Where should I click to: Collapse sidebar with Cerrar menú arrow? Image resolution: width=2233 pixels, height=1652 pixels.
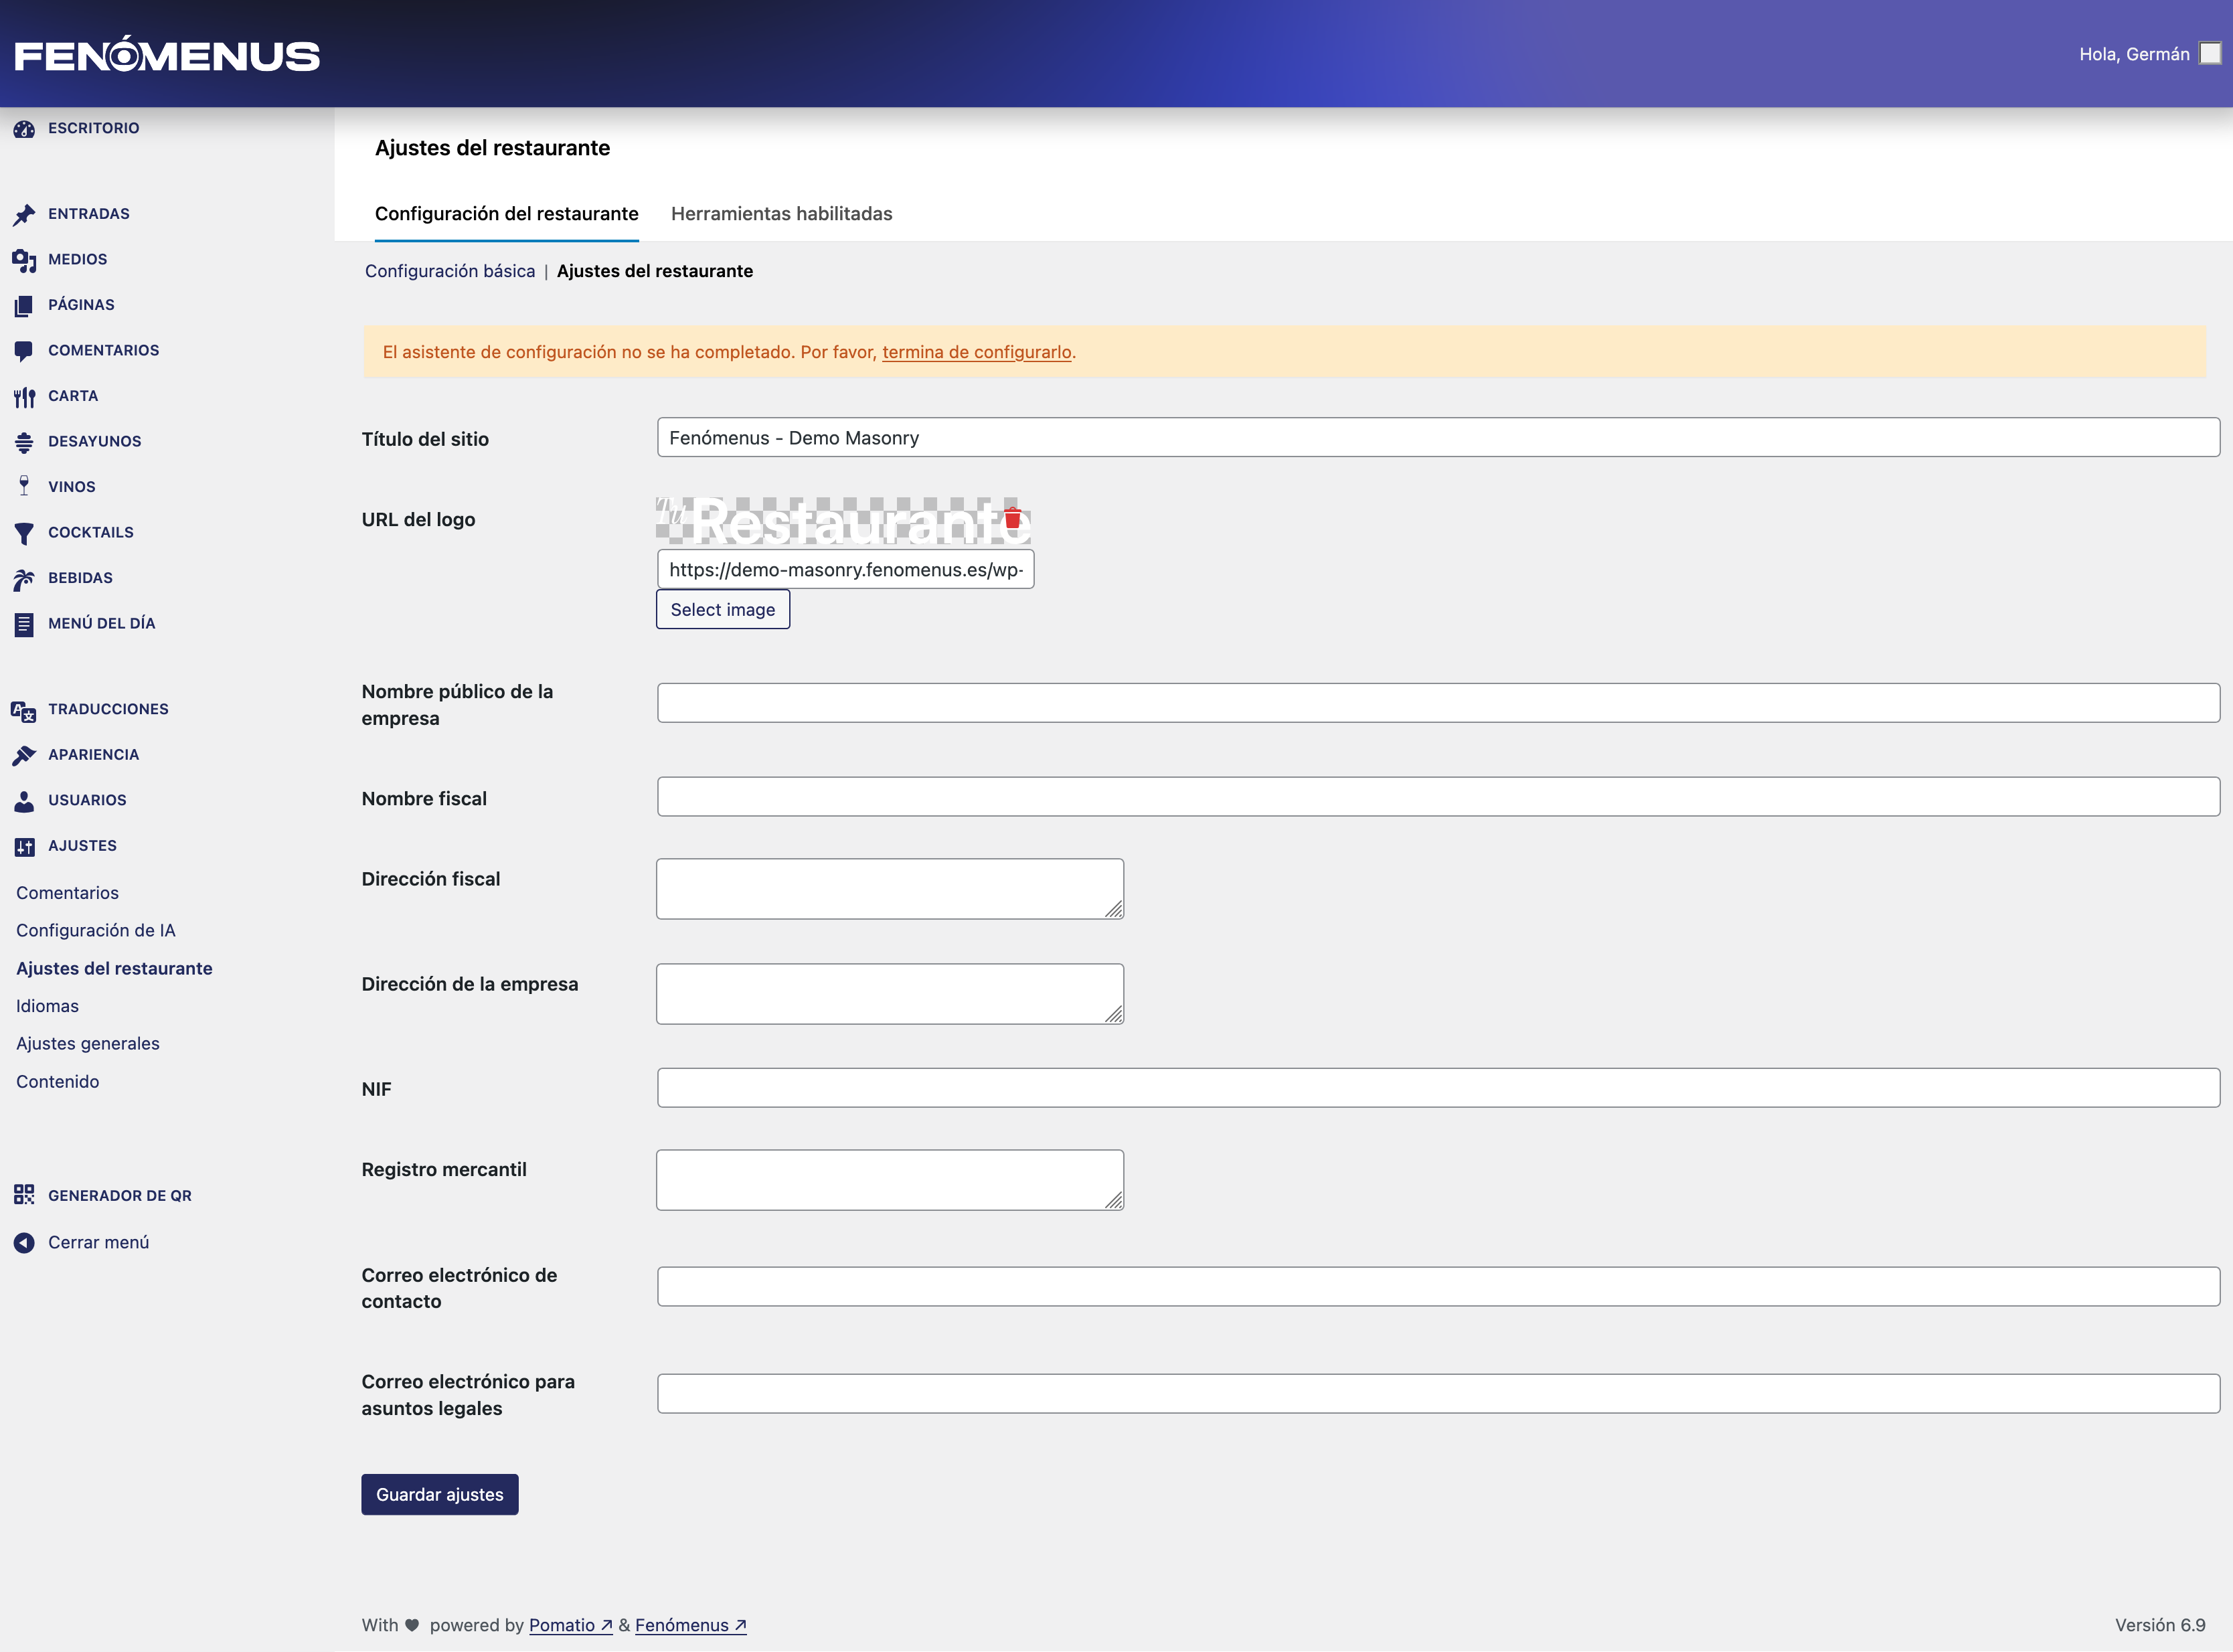click(x=24, y=1242)
